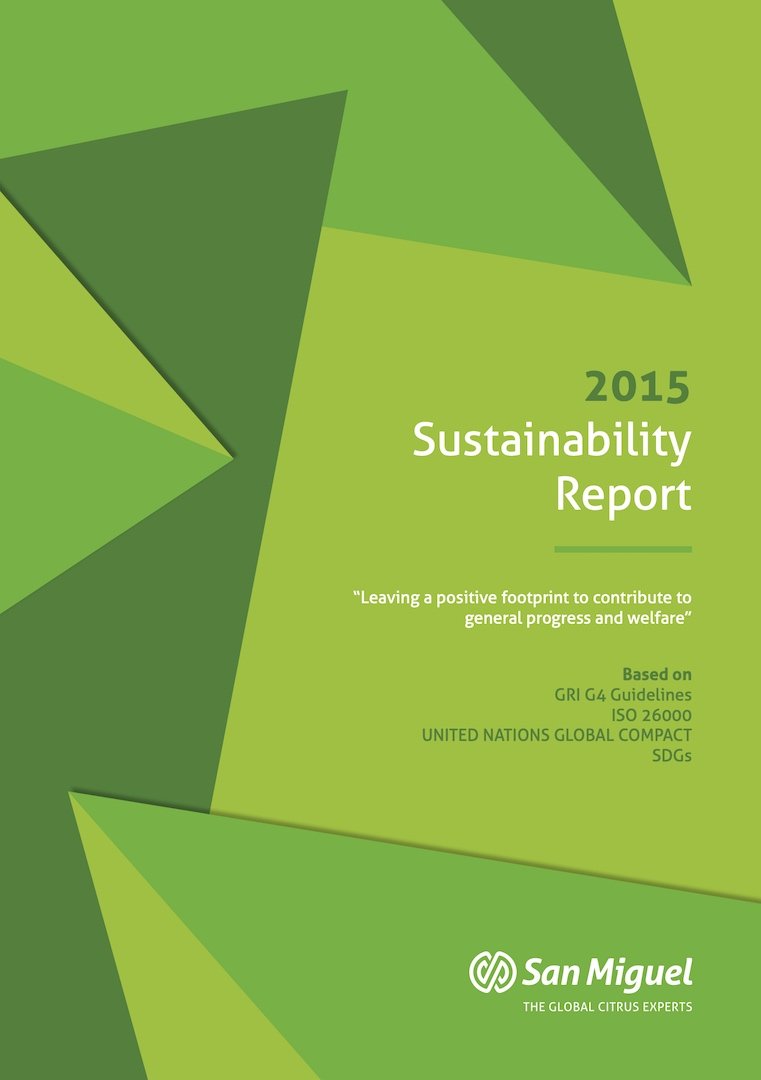Click the San Miguel logo emblem
The width and height of the screenshot is (761, 1080).
pos(492,972)
